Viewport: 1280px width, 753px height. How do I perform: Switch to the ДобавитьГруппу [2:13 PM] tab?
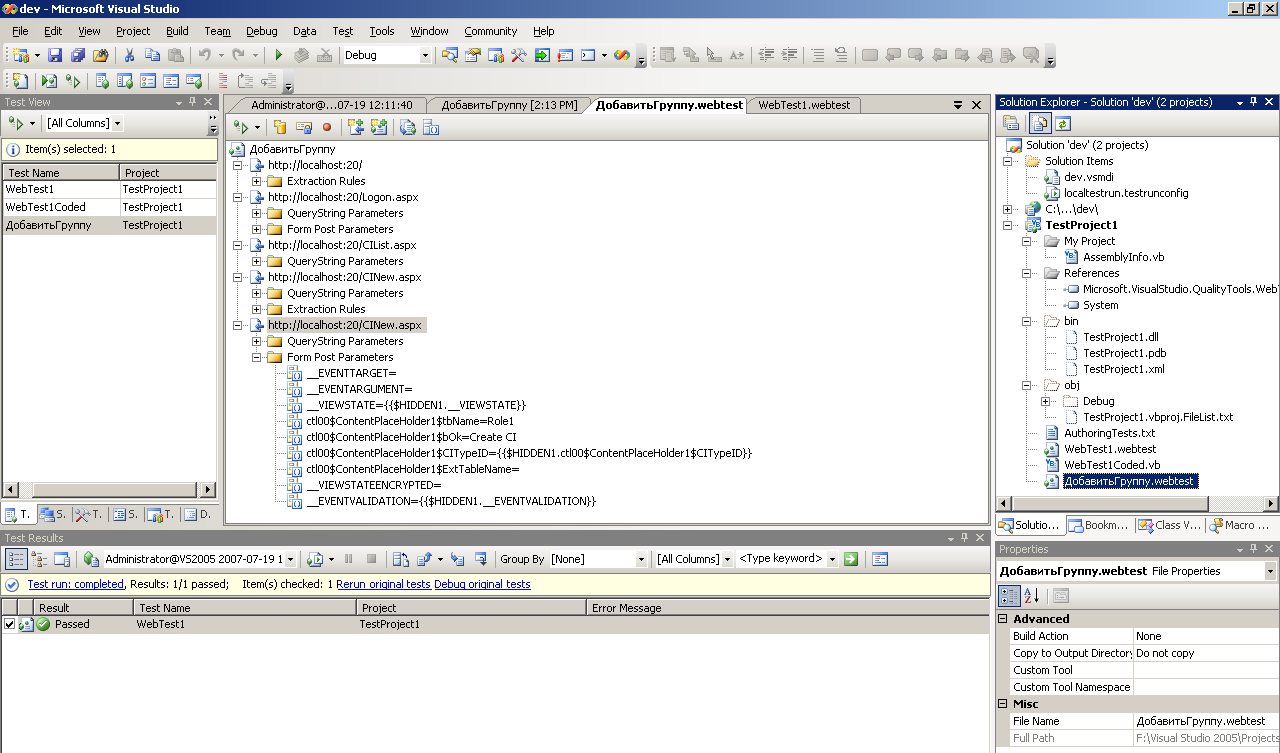point(509,105)
